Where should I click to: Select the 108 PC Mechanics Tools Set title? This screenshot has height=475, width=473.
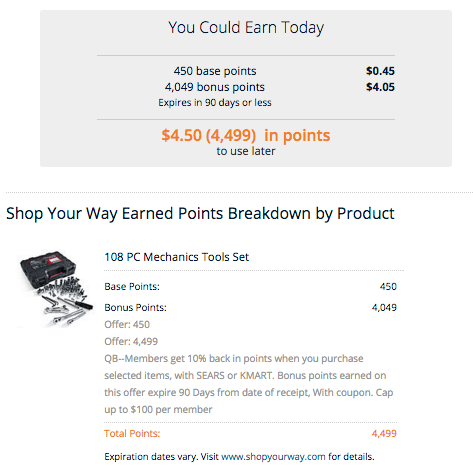coord(176,257)
